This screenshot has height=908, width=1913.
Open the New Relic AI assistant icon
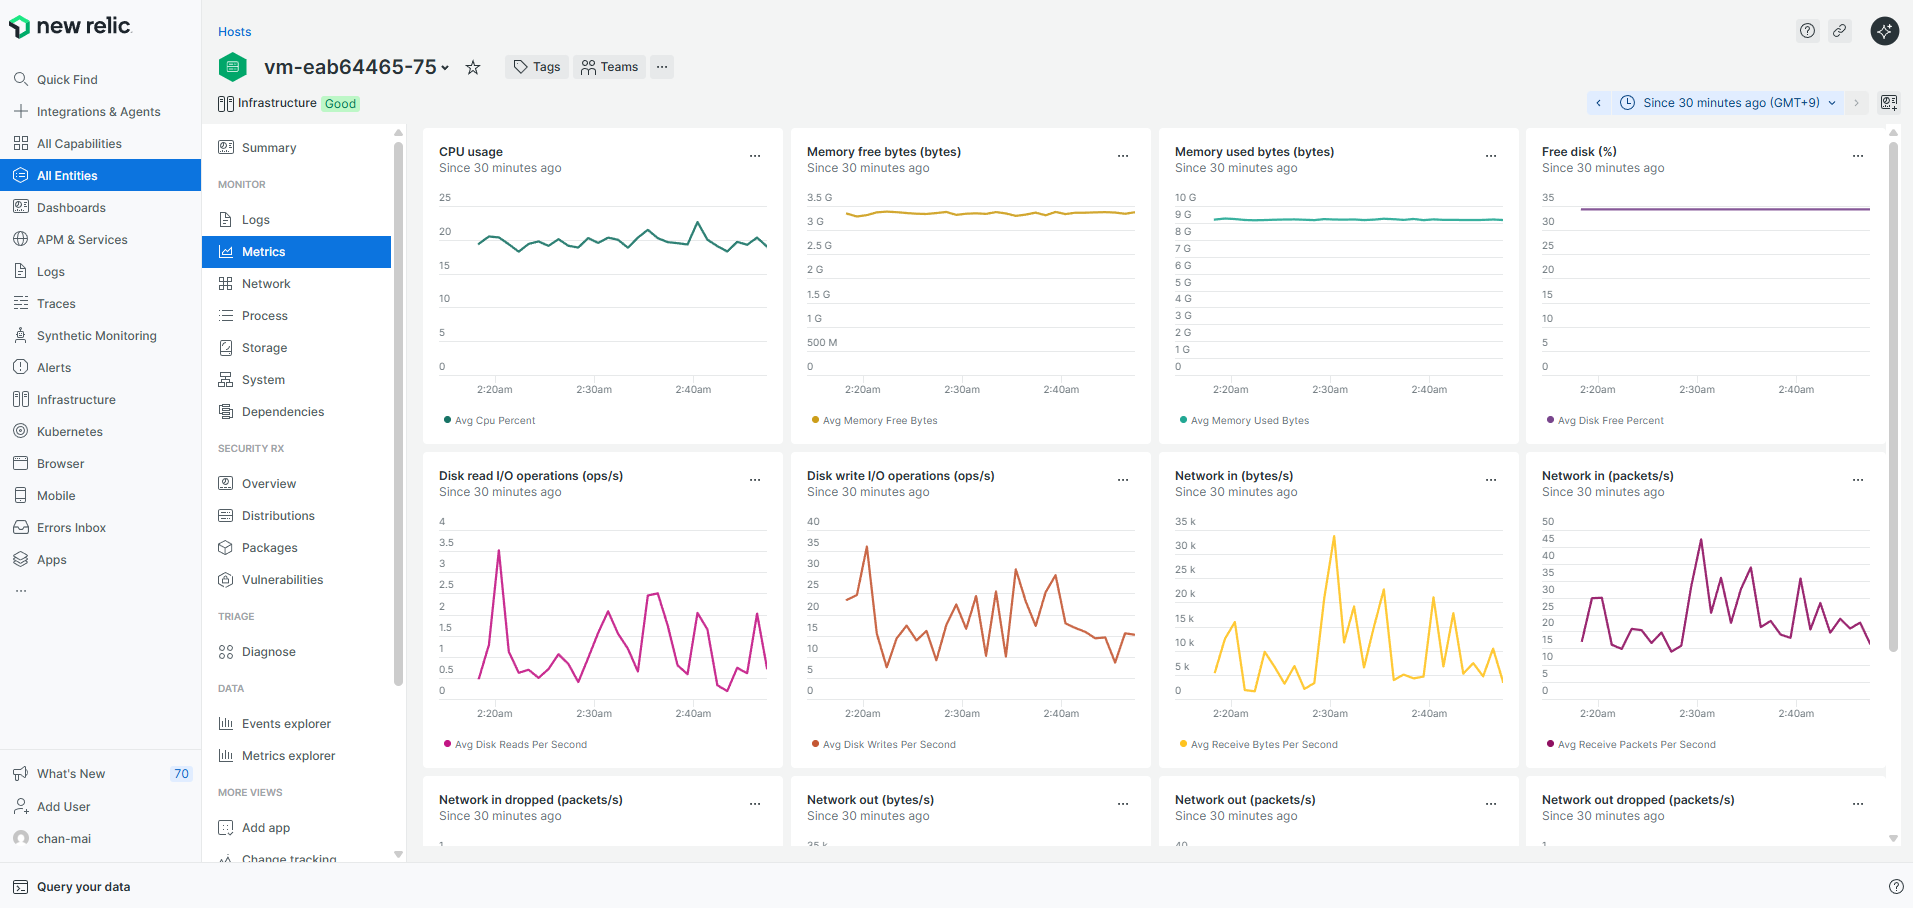coord(1884,31)
